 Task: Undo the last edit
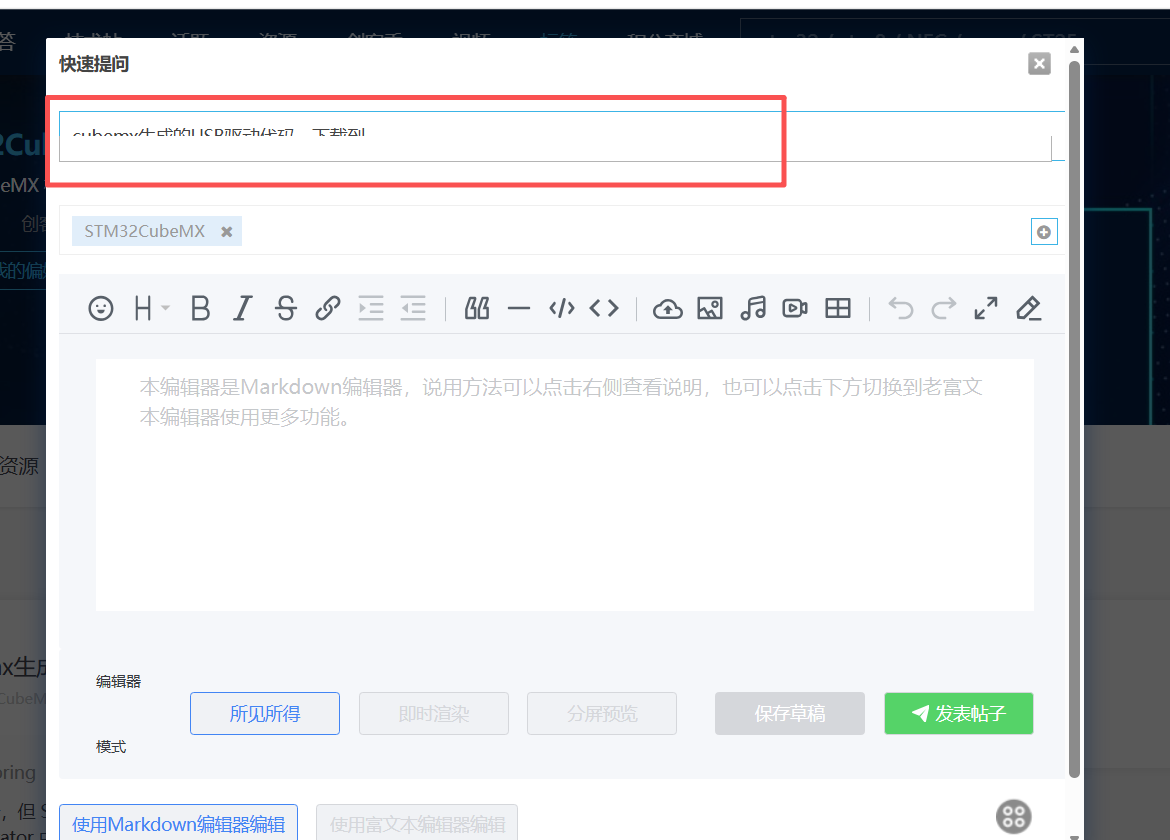pyautogui.click(x=901, y=308)
